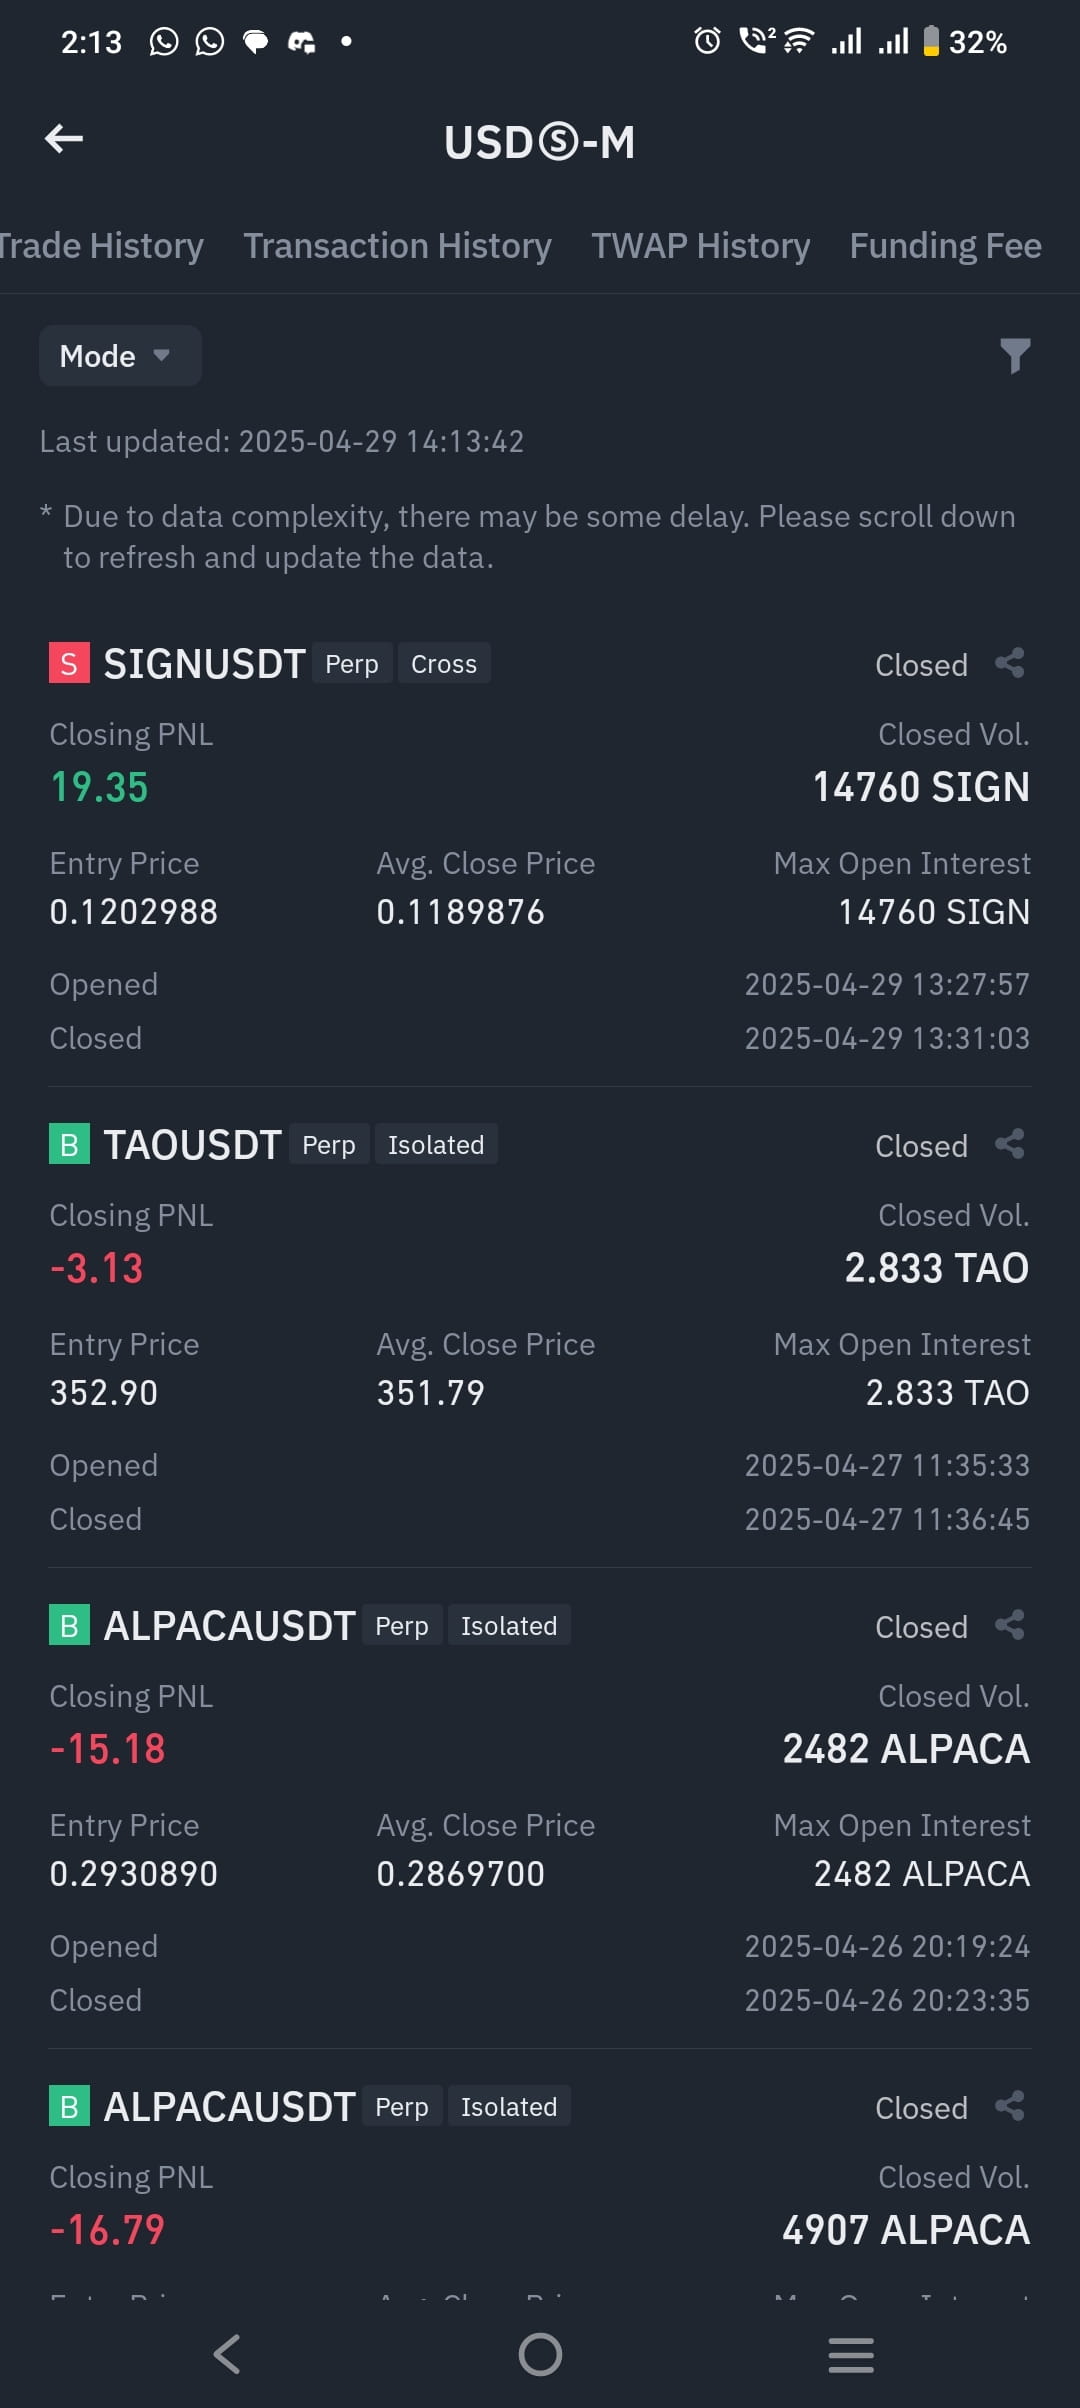Open the filter funnel icon
Screen dimensions: 1080x2408
click(1014, 356)
